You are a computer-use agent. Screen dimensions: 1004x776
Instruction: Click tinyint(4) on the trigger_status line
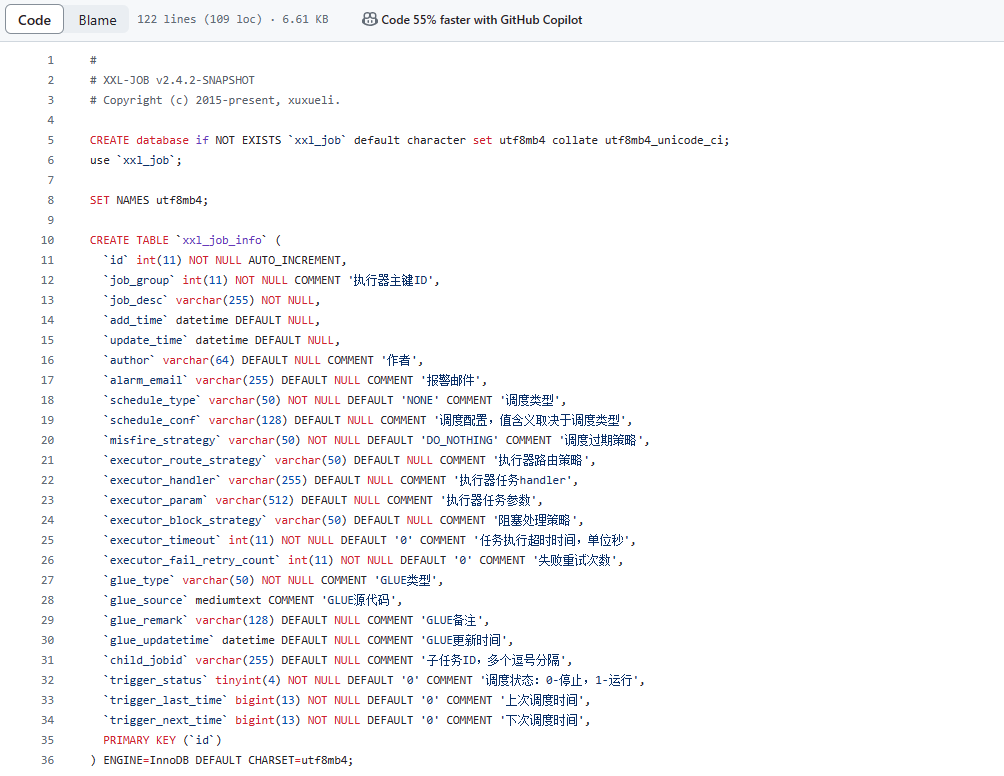248,680
